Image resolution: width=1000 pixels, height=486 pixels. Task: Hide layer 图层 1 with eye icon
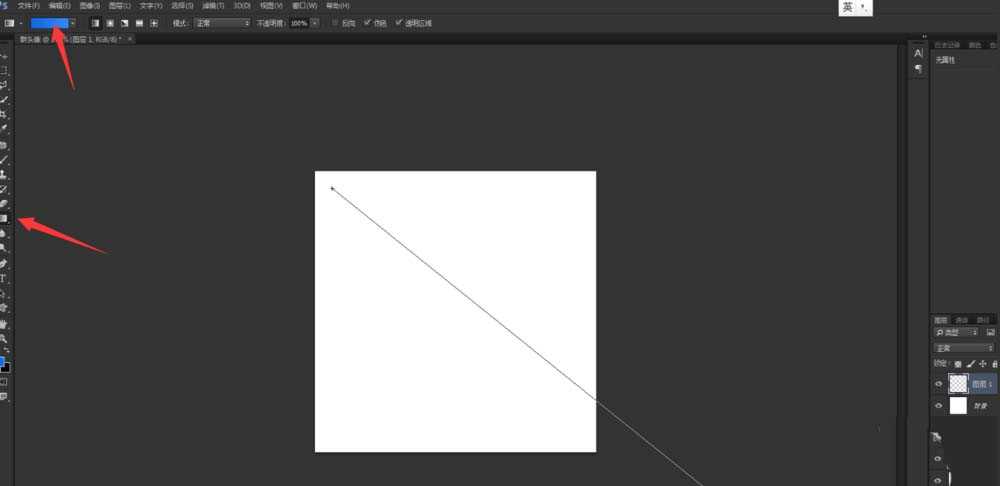pyautogui.click(x=938, y=384)
